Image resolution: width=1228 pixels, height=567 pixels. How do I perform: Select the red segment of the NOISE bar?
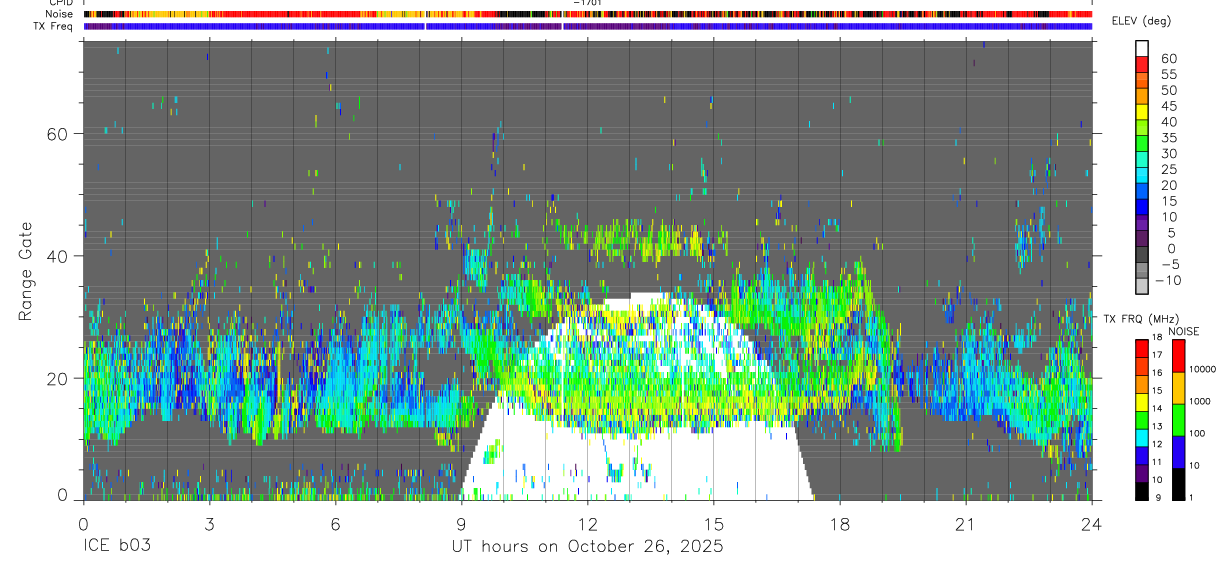pos(1178,356)
